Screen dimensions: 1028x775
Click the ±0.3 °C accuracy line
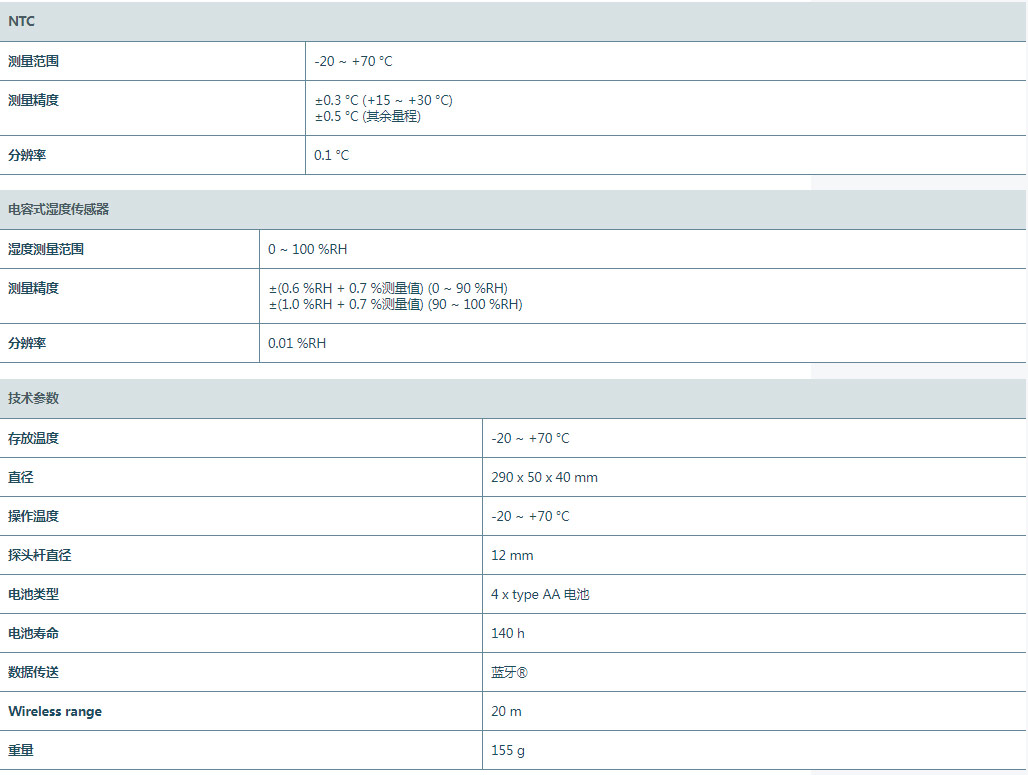coord(384,100)
